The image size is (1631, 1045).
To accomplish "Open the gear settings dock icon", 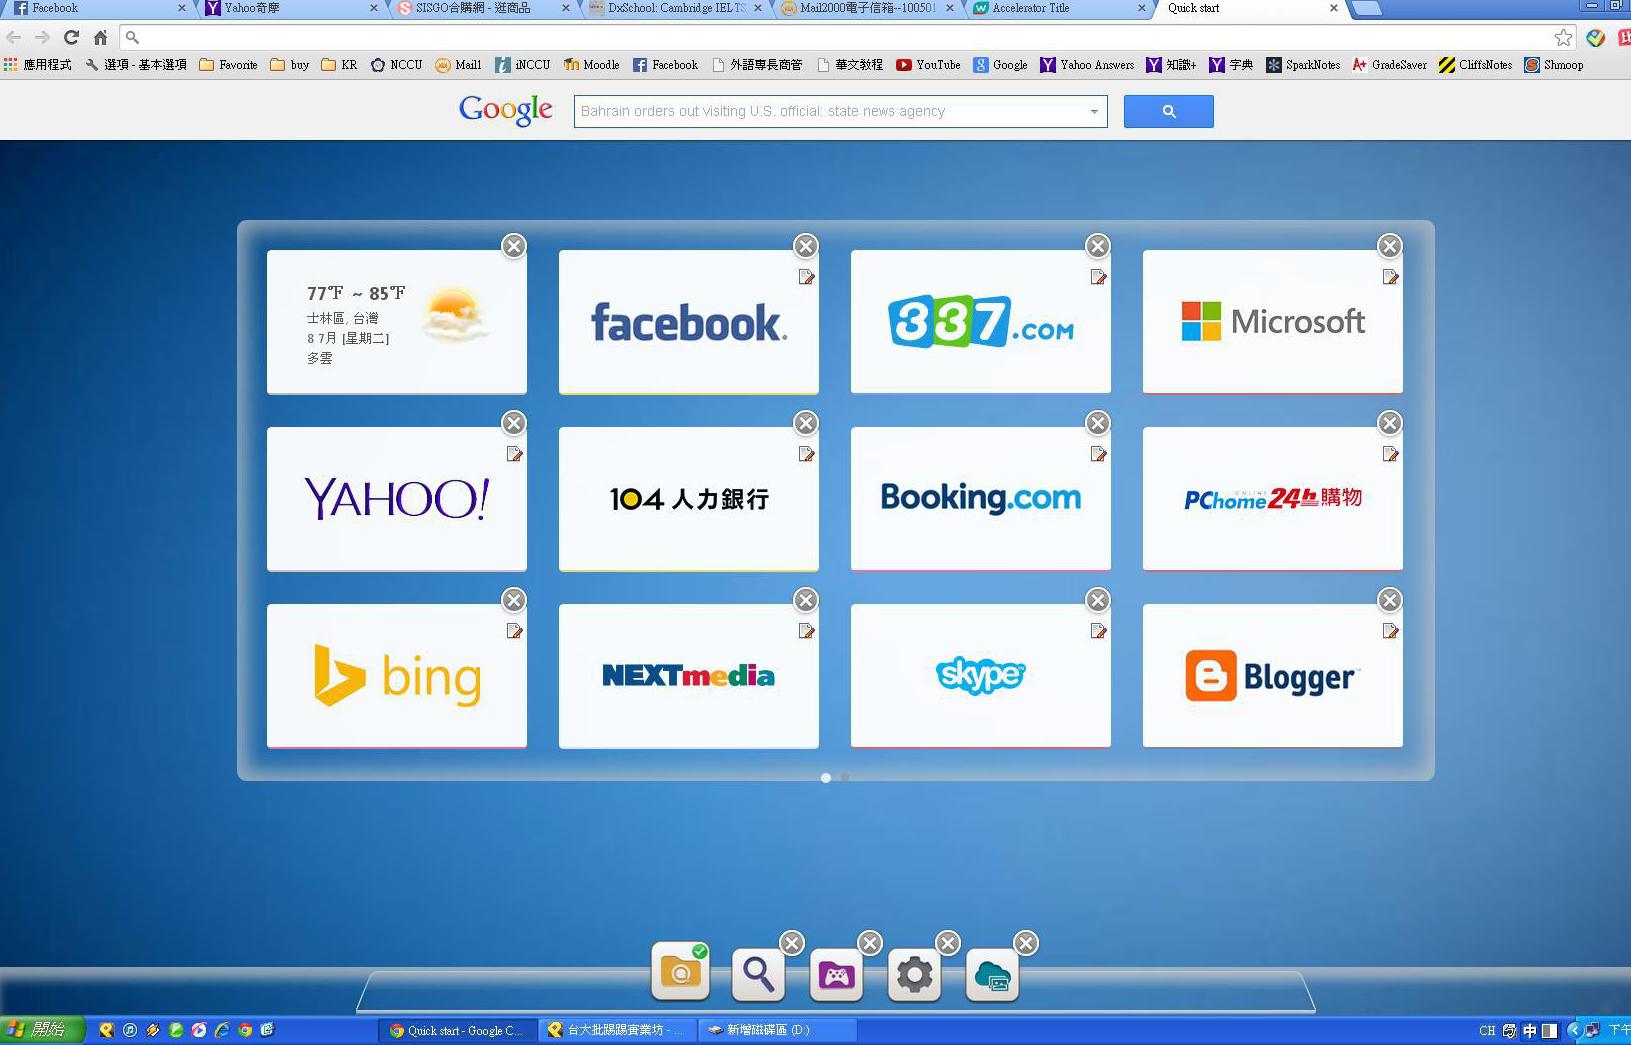I will (x=914, y=974).
